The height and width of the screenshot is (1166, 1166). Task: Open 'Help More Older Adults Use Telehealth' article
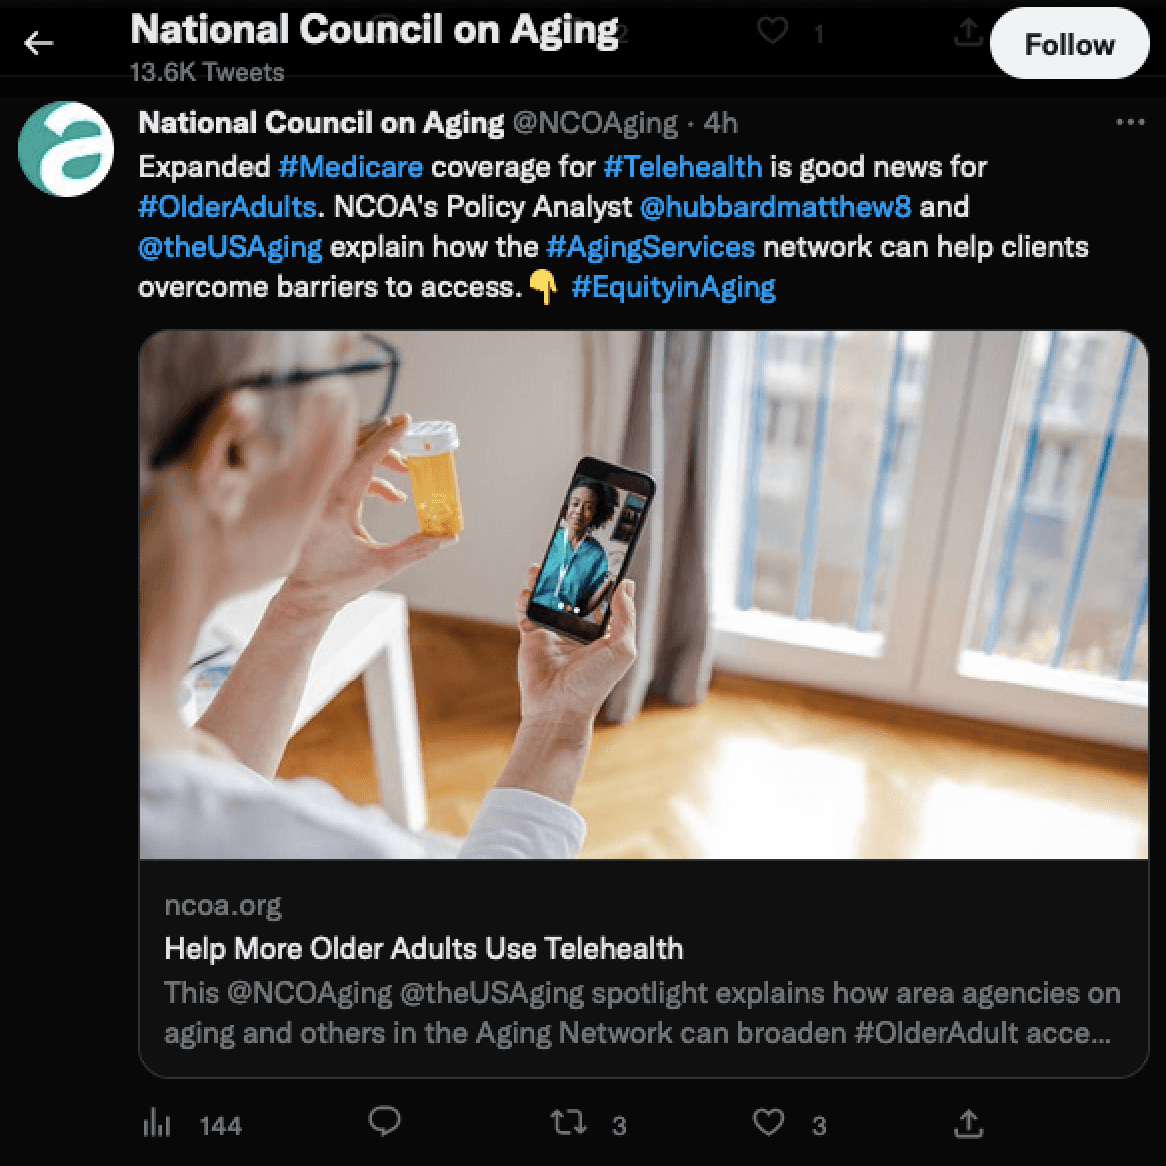point(423,948)
